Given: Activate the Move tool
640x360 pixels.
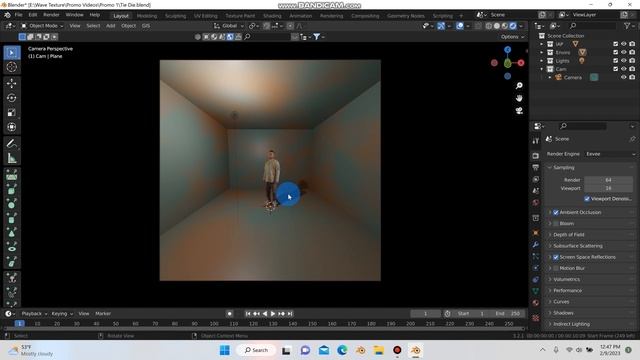Looking at the screenshot, I should pyautogui.click(x=11, y=83).
